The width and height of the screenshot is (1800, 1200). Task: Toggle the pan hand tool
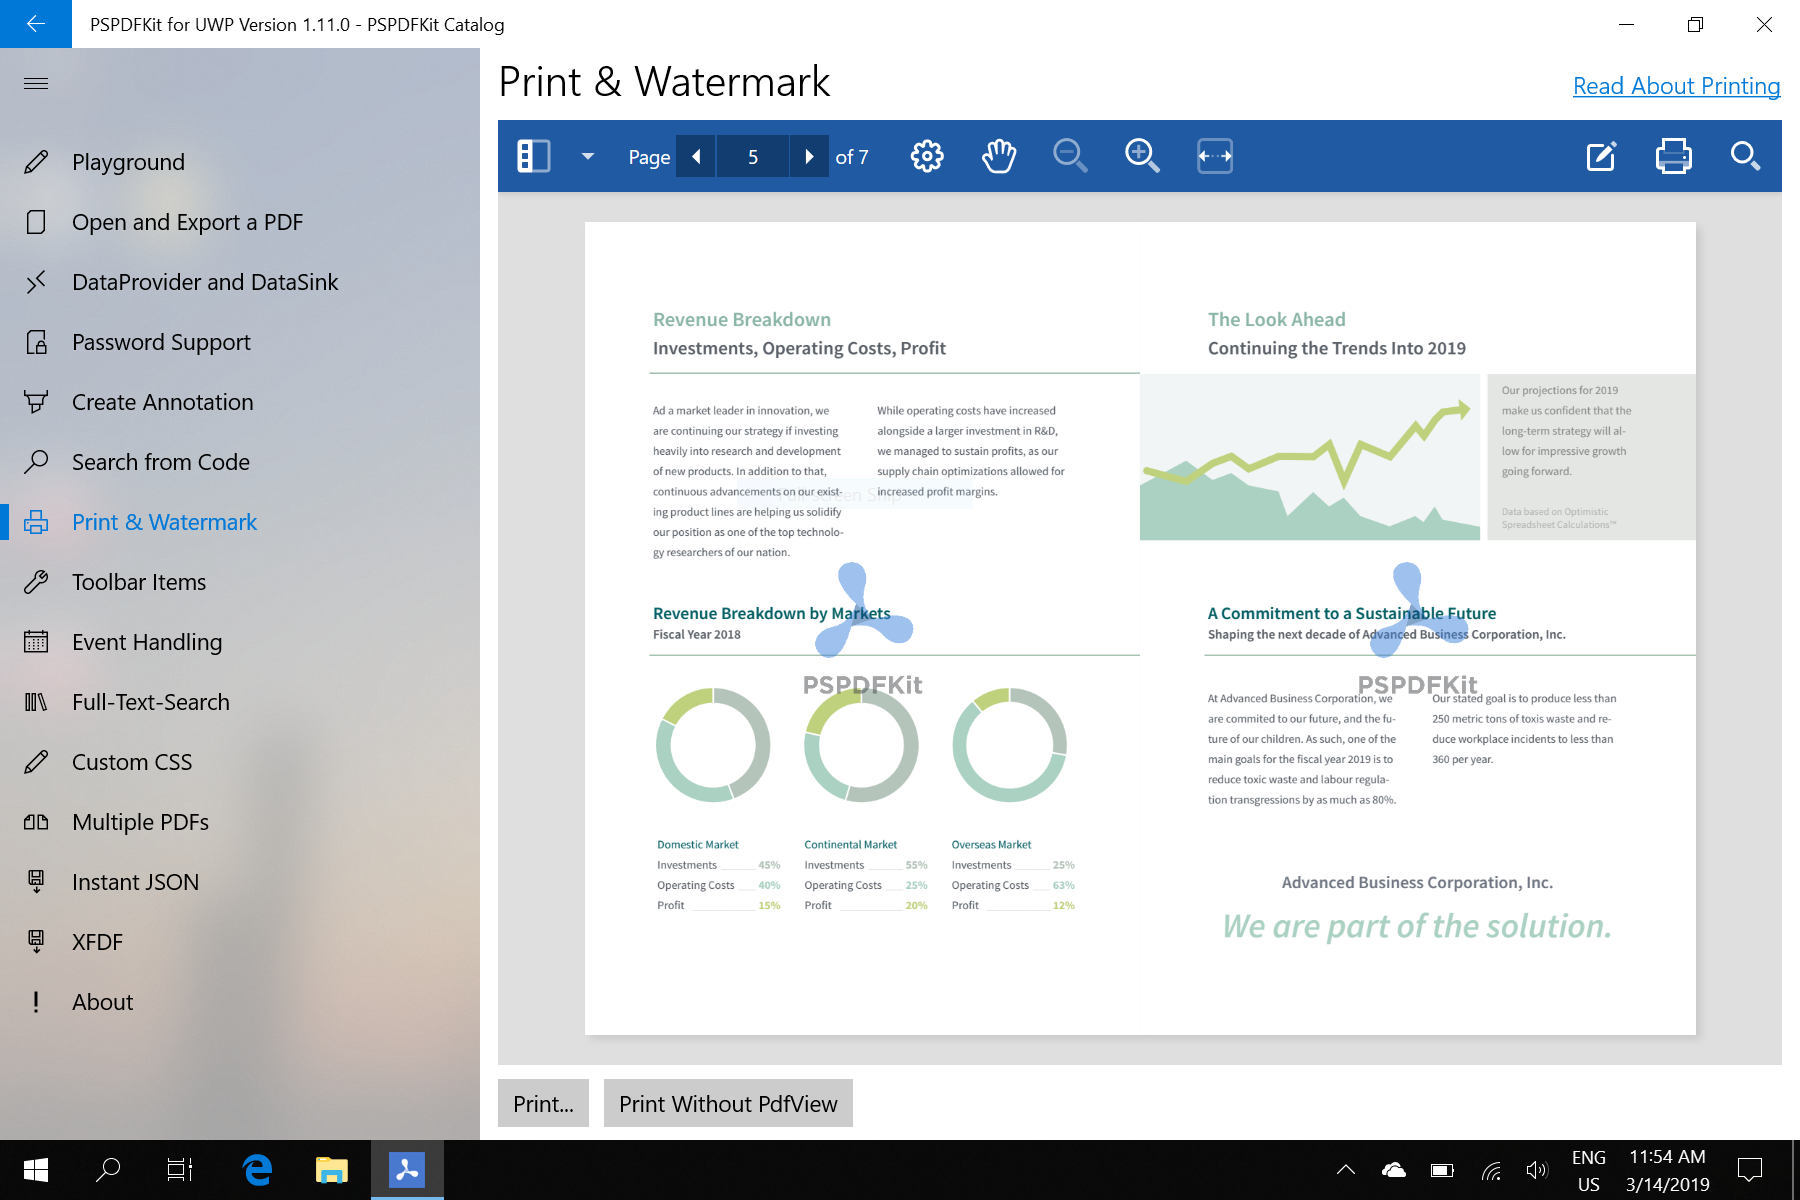999,156
